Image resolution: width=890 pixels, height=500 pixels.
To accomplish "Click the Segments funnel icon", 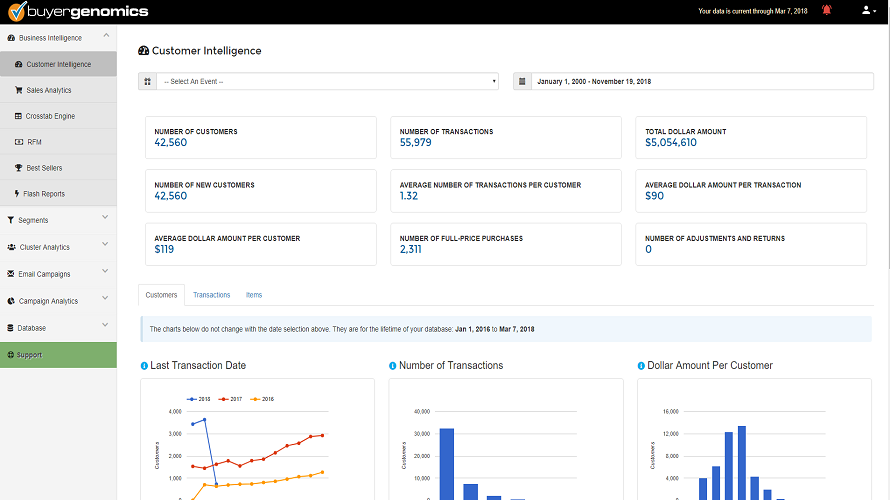I will (x=11, y=220).
